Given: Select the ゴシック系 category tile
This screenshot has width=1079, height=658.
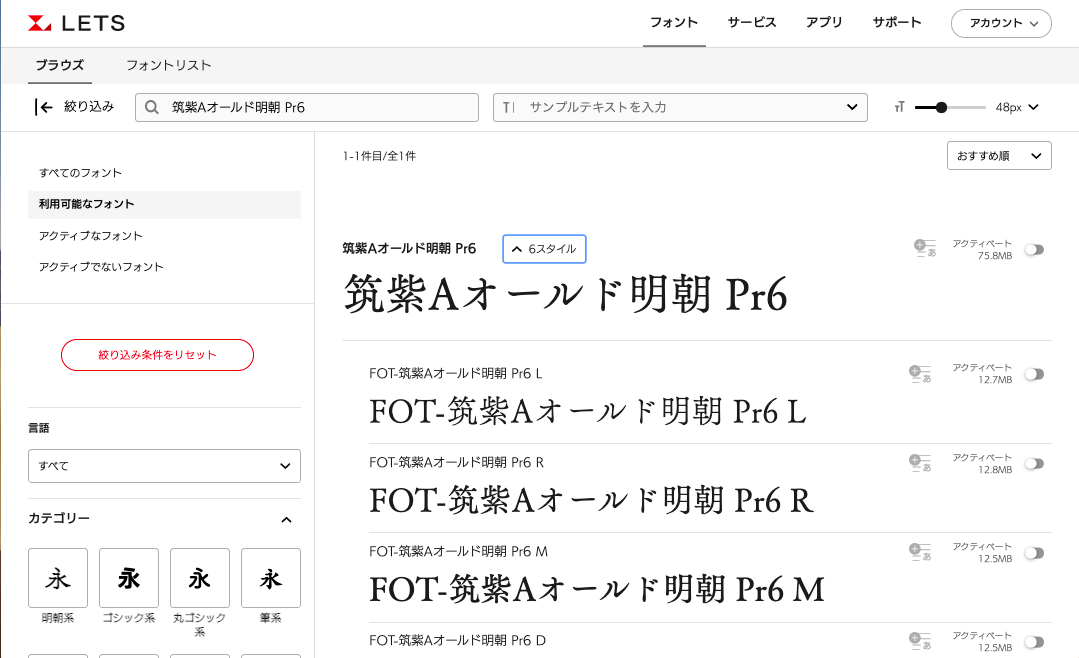Looking at the screenshot, I should coord(129,578).
